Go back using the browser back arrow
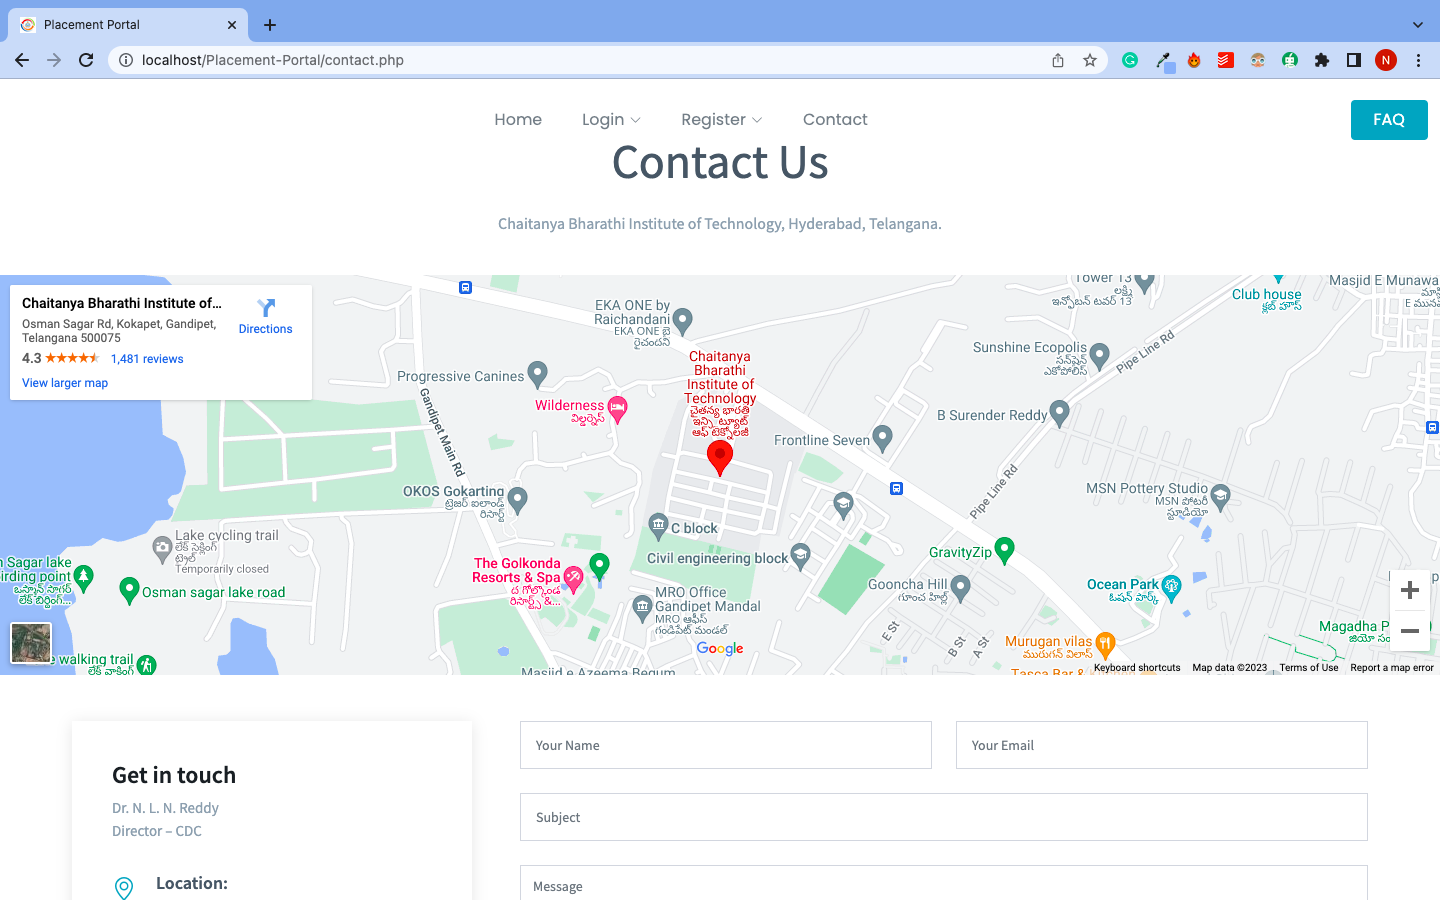1440x900 pixels. tap(22, 60)
